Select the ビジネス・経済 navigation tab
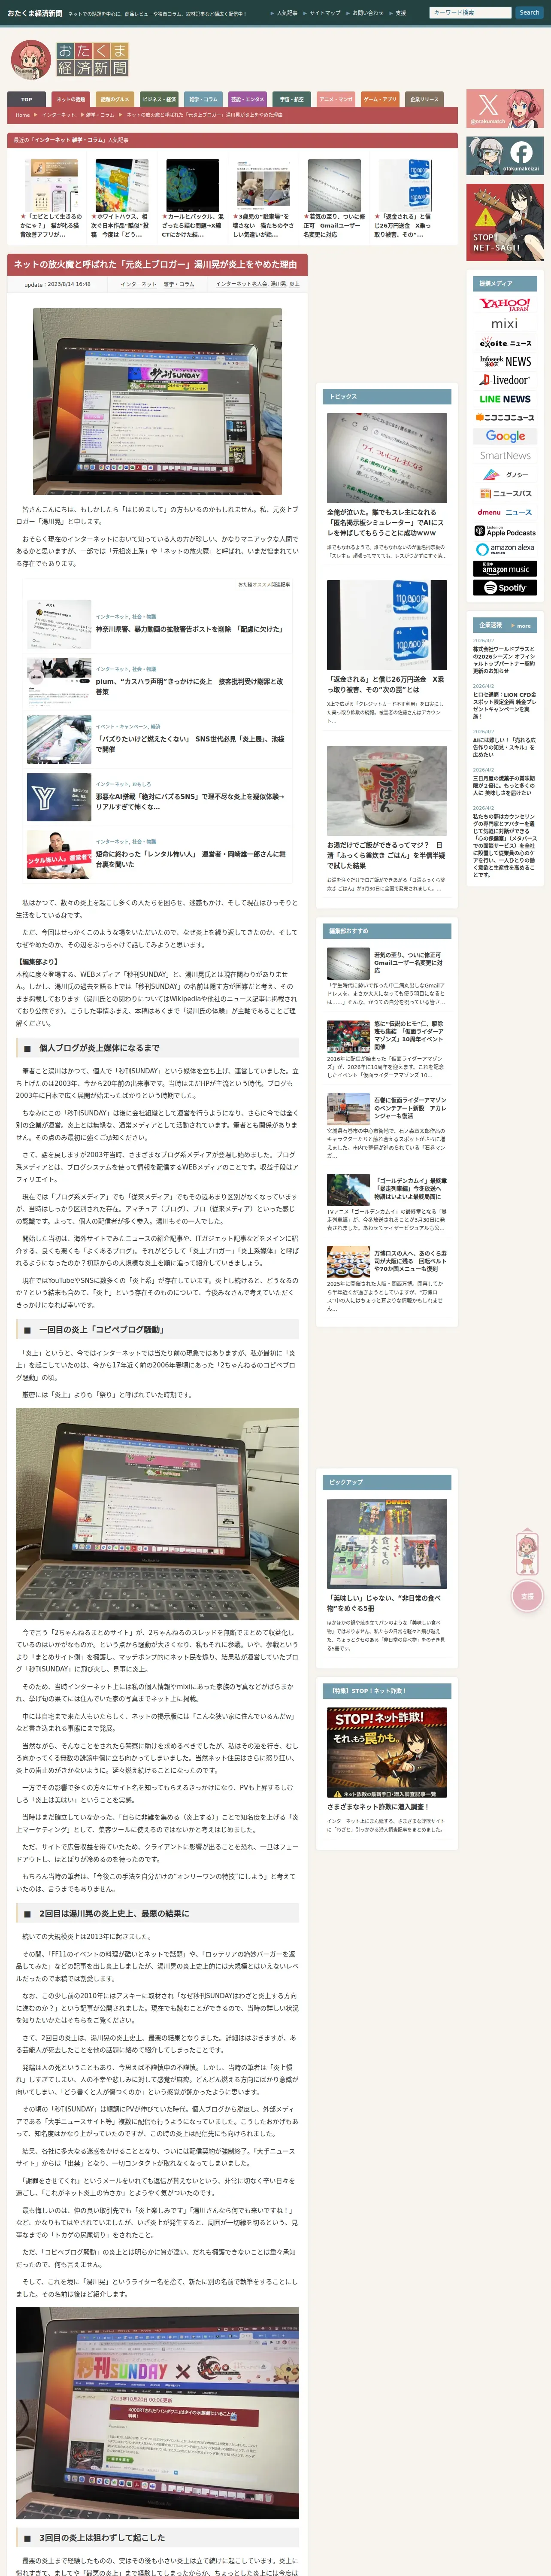 pos(159,99)
